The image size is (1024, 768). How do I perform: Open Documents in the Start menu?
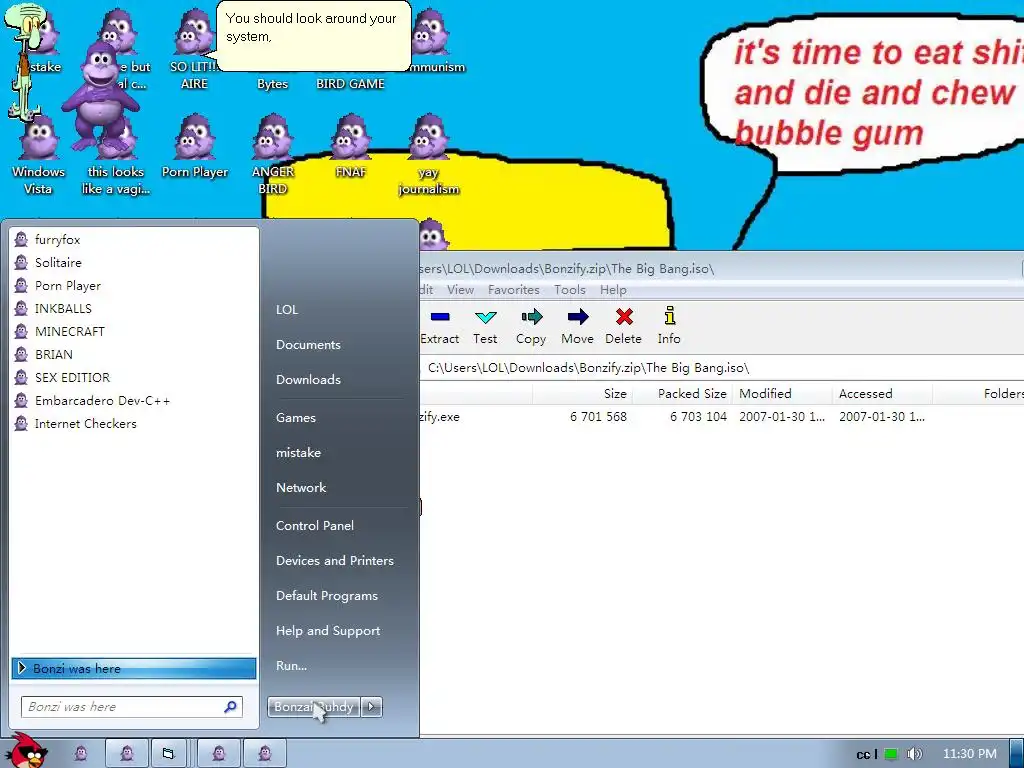308,345
